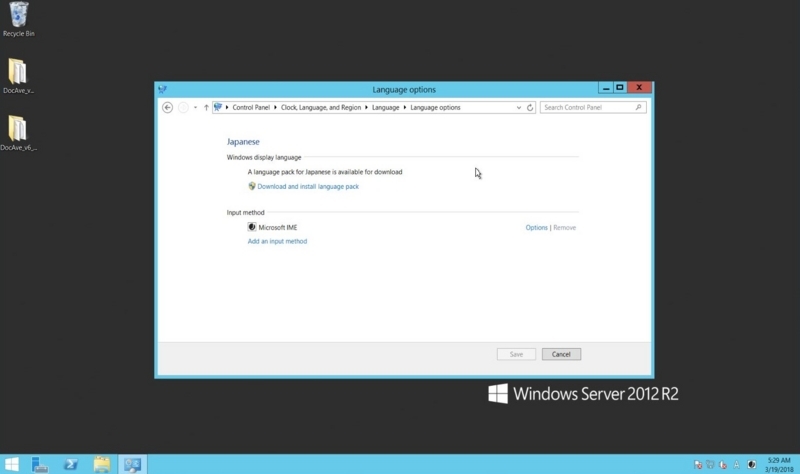Open the Recycle Bin desktop icon
Image resolution: width=800 pixels, height=474 pixels.
tap(18, 19)
